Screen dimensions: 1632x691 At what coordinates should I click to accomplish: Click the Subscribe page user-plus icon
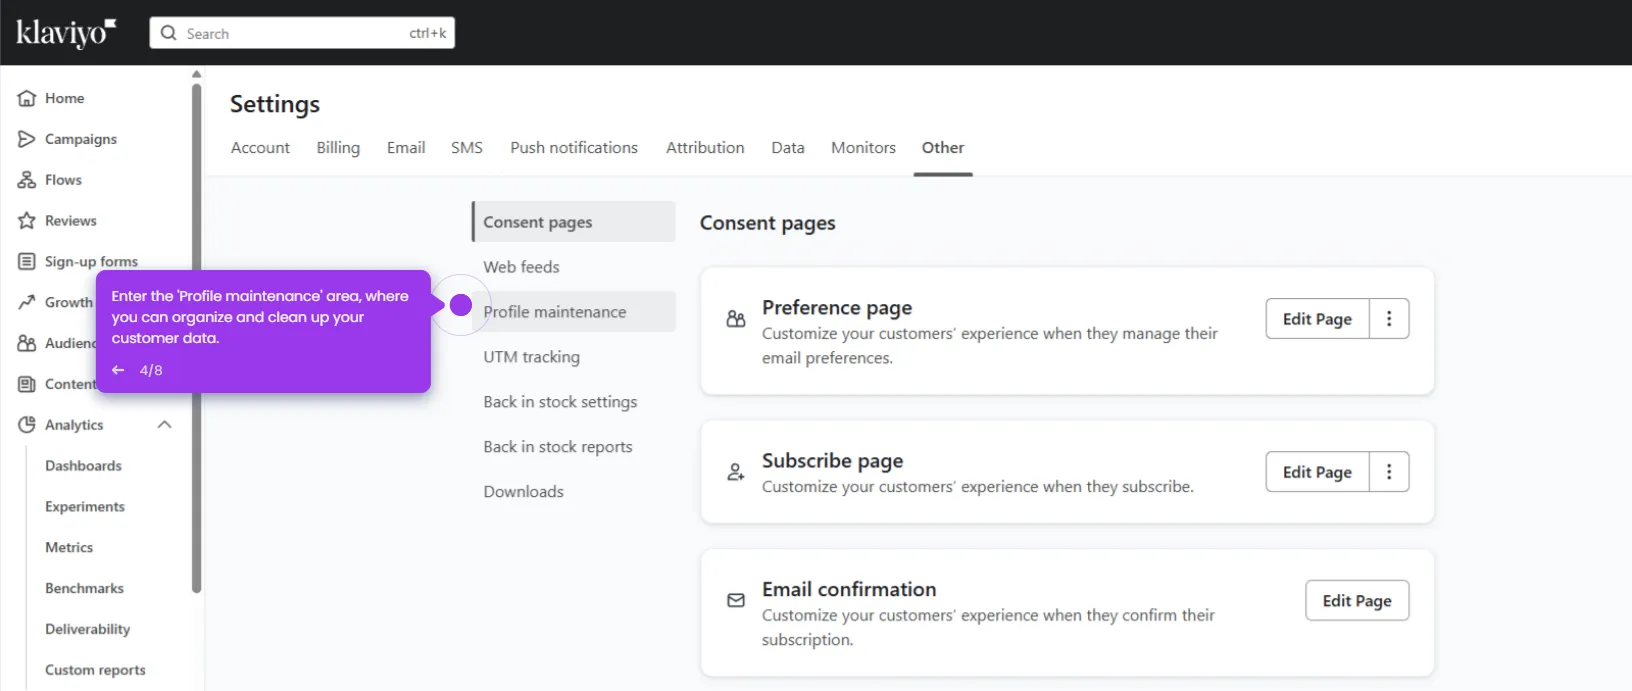[736, 472]
